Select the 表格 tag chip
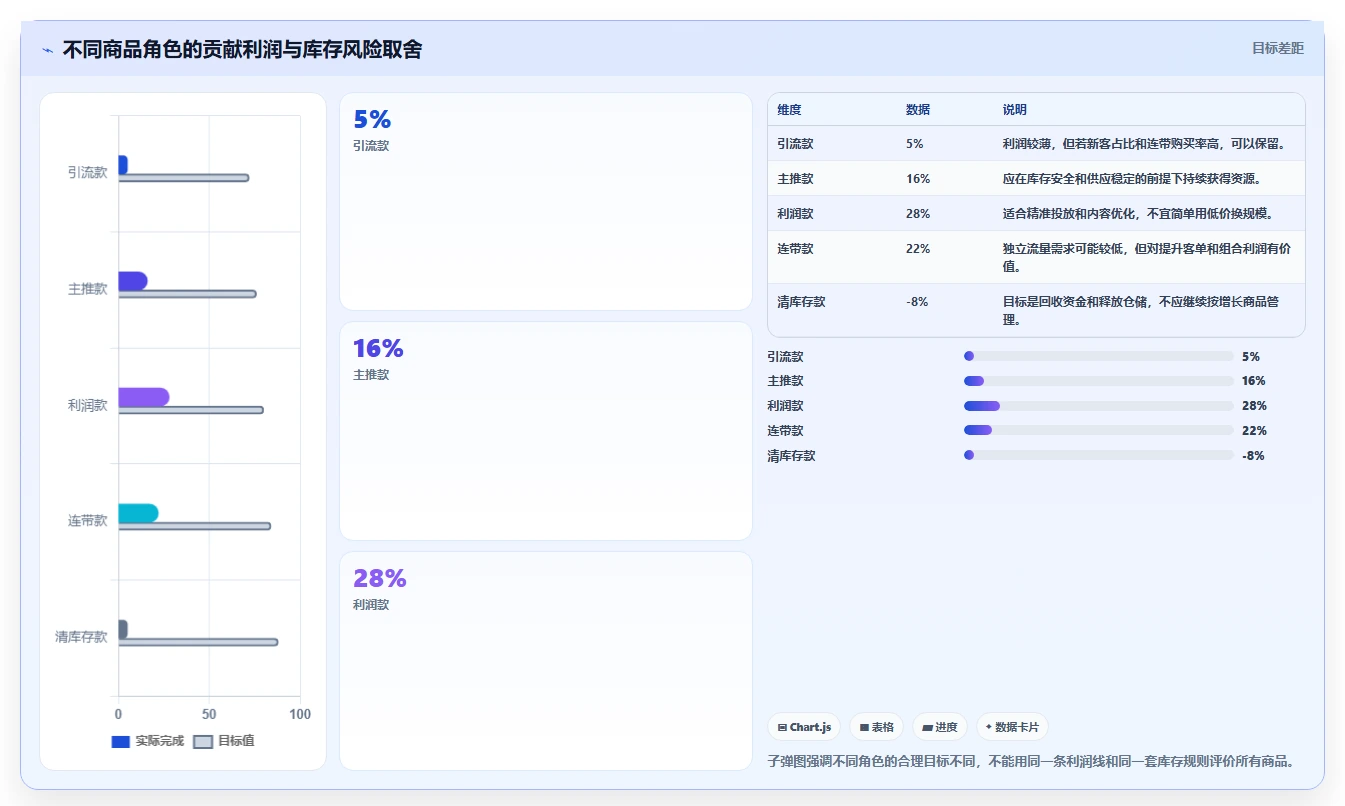The height and width of the screenshot is (806, 1345). click(877, 727)
